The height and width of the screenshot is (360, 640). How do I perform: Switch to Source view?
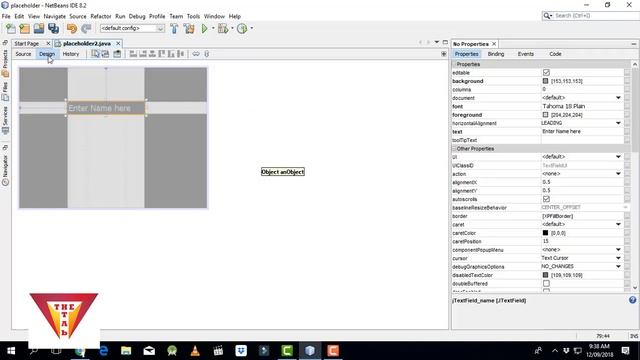(x=23, y=54)
